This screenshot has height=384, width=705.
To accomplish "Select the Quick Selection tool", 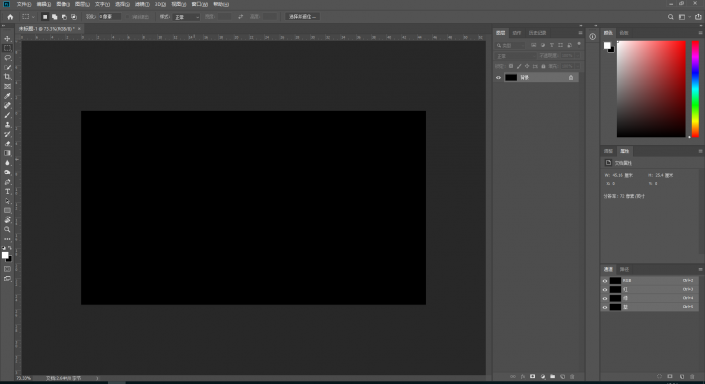I will (x=7, y=67).
